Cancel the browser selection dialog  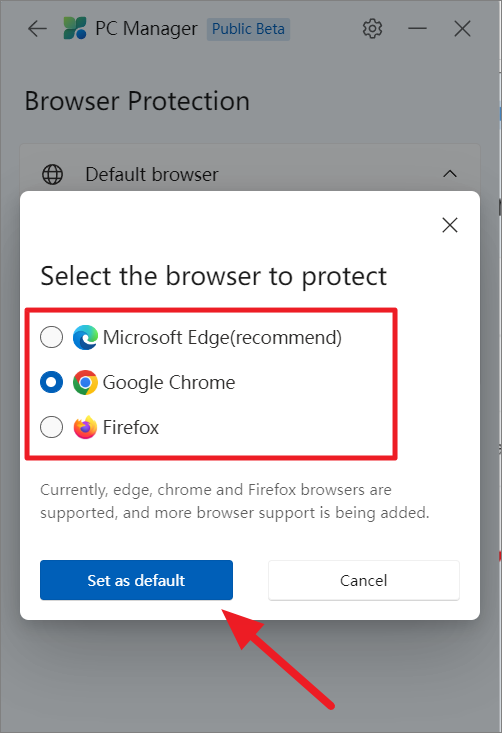364,580
